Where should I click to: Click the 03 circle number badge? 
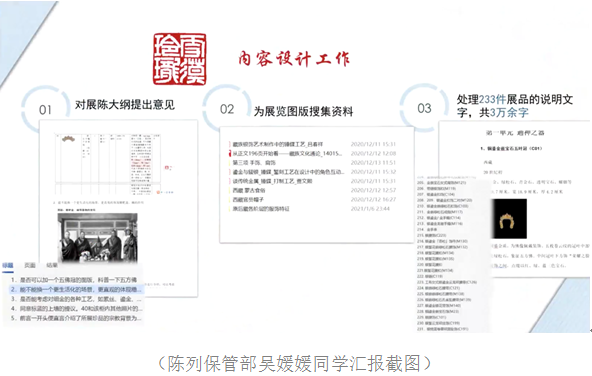[424, 108]
